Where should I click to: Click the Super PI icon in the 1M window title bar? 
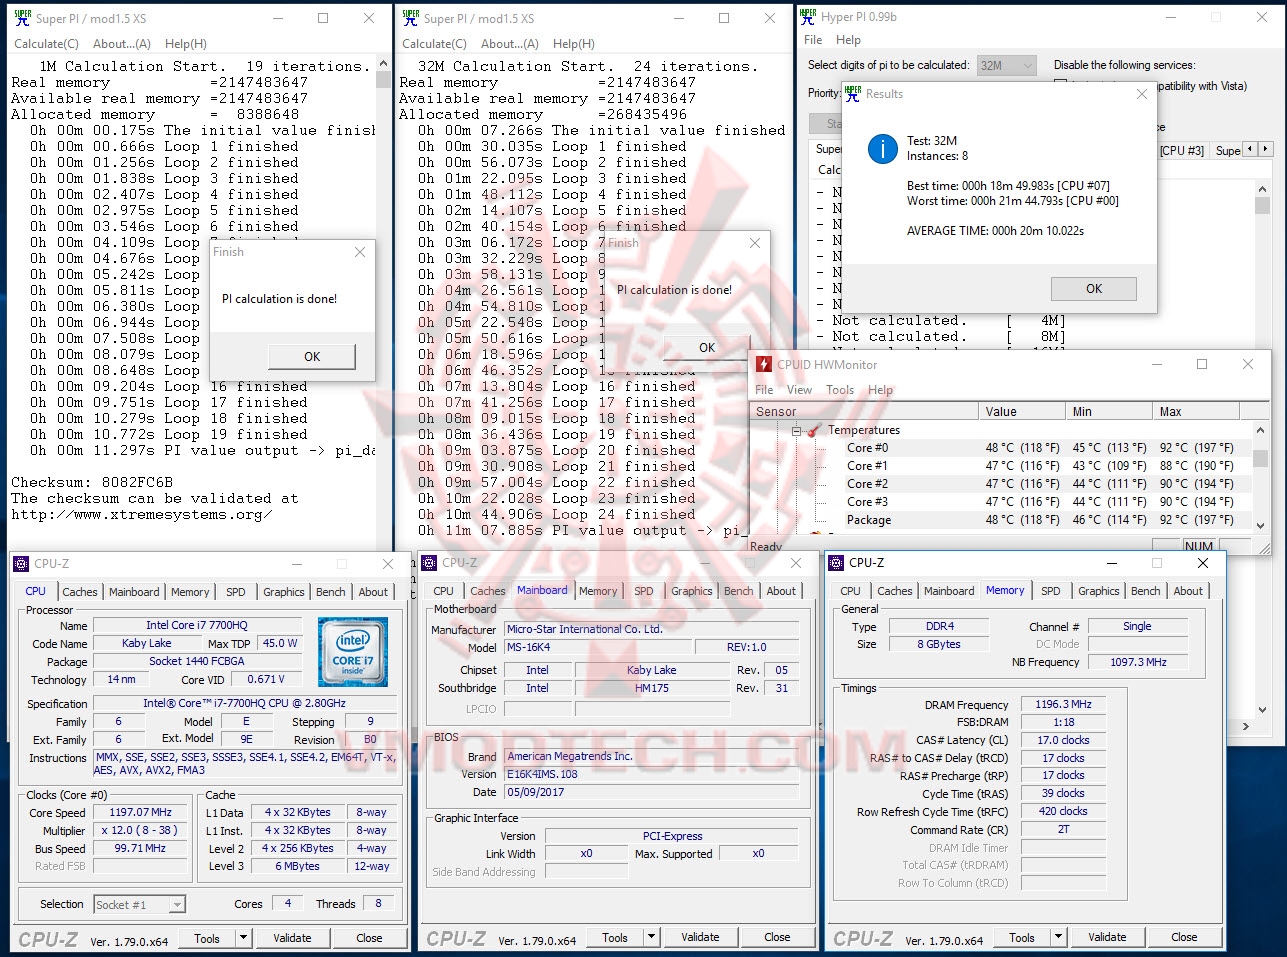[22, 18]
